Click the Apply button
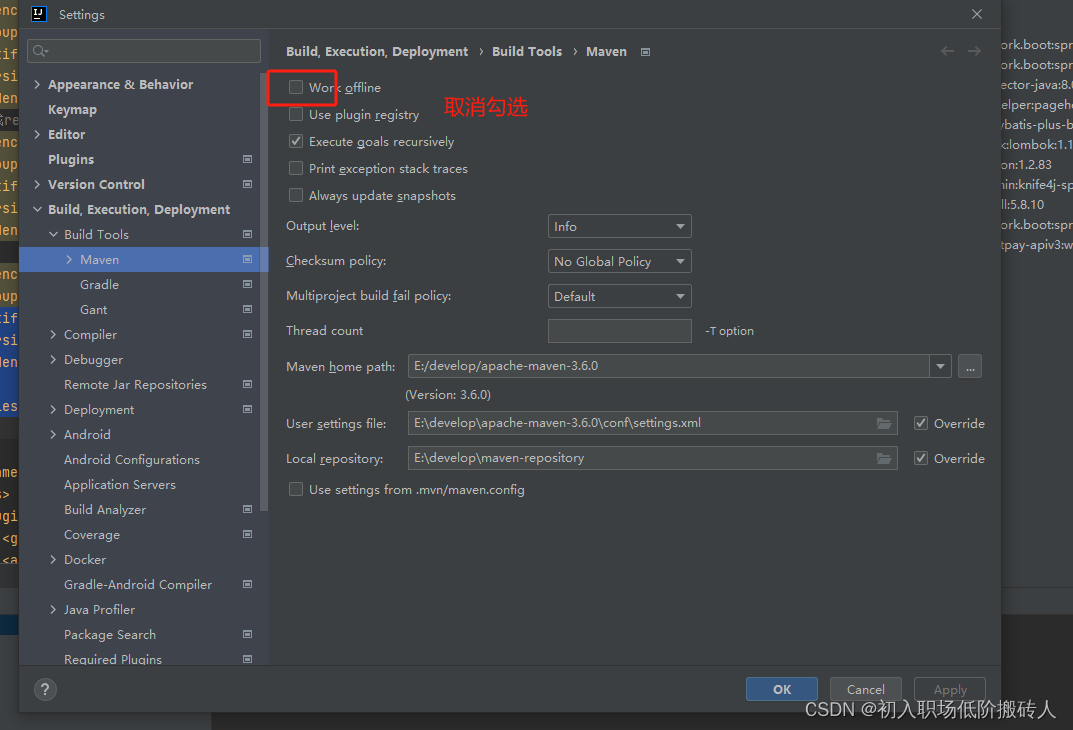This screenshot has width=1073, height=730. click(948, 689)
